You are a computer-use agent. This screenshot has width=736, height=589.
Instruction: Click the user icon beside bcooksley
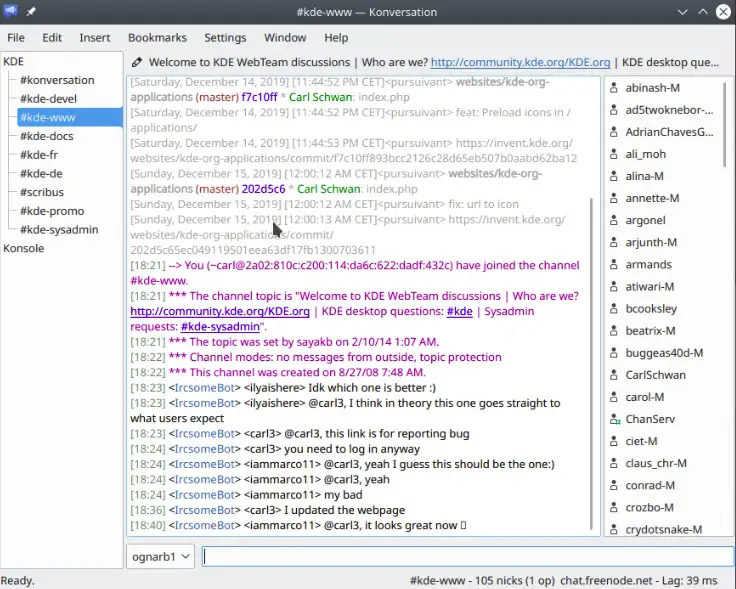pos(614,309)
